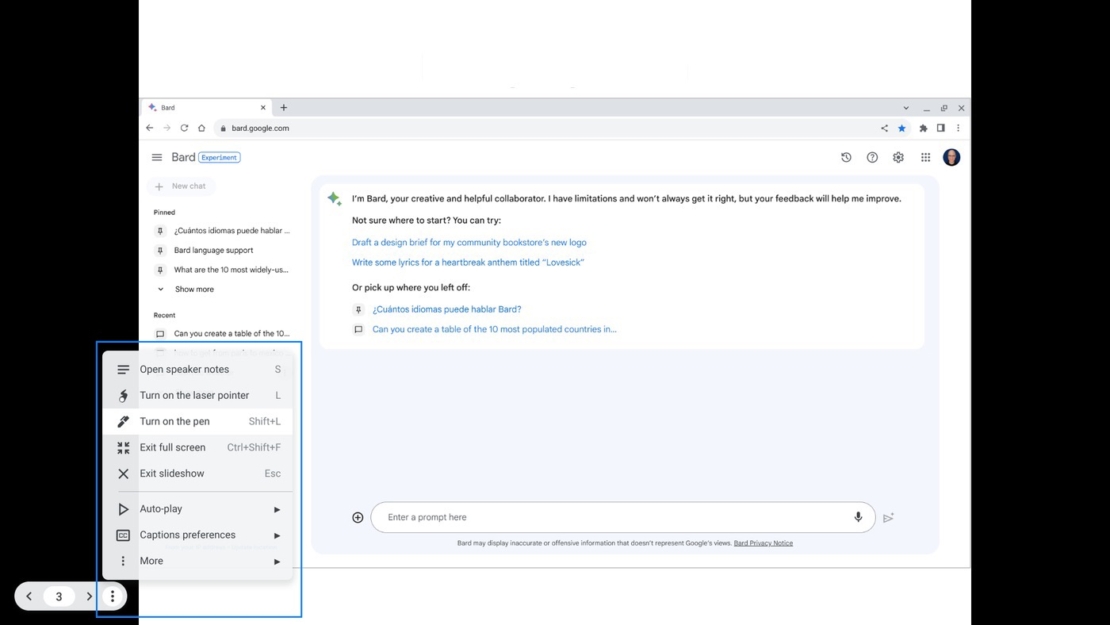
Task: Open the Google apps grid icon
Action: click(x=925, y=157)
